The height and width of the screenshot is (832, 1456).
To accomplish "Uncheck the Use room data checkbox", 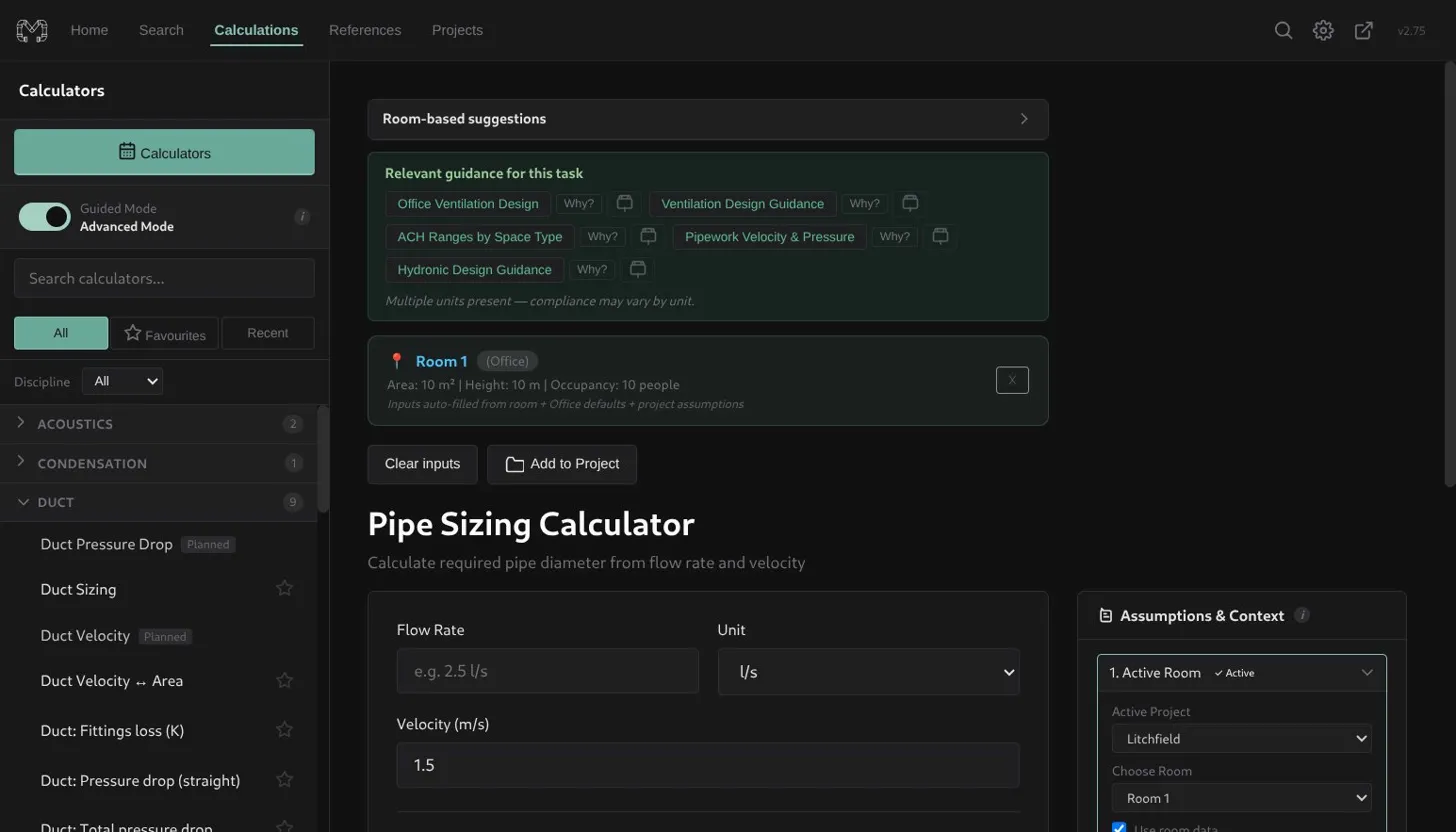I will coord(1118,827).
